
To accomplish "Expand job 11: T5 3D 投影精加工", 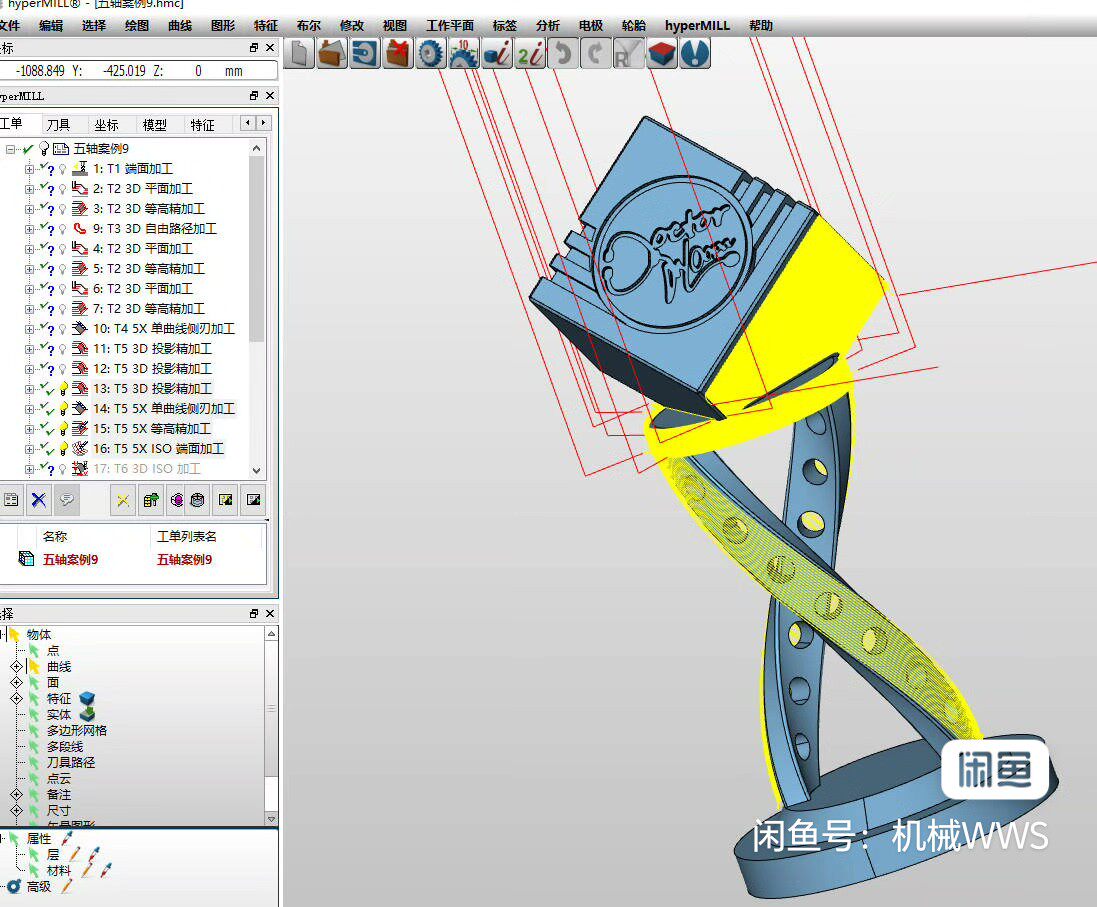I will pyautogui.click(x=29, y=349).
